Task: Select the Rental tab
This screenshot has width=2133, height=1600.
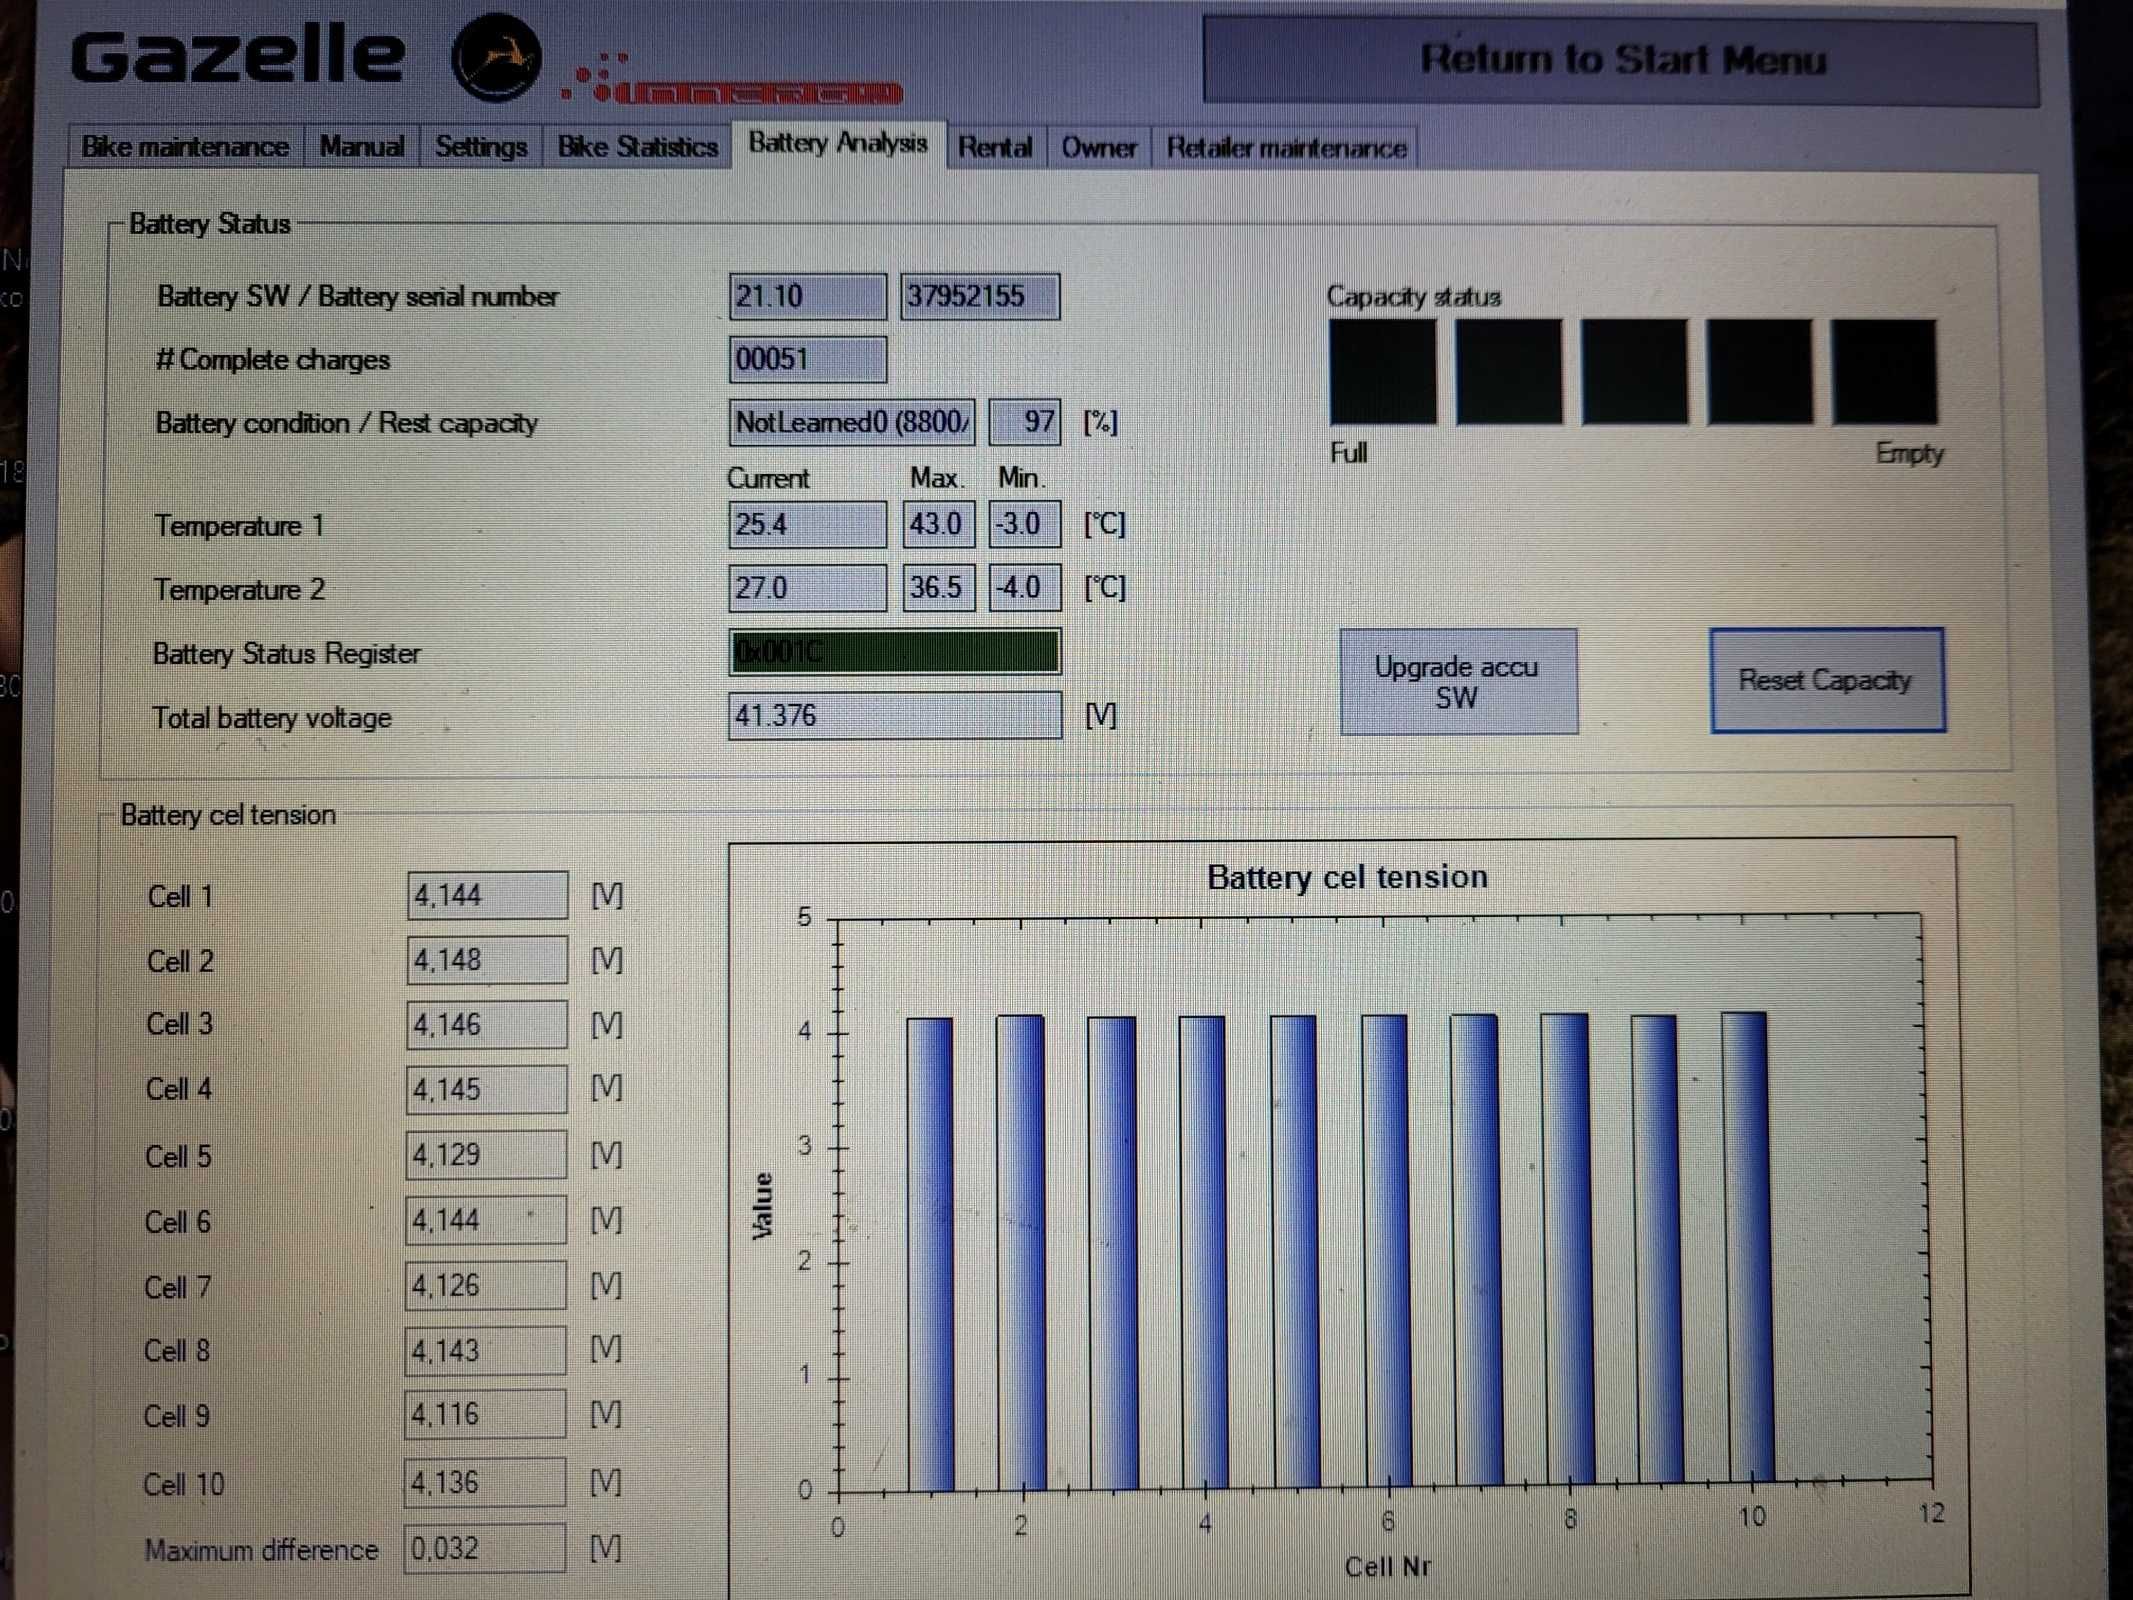Action: coord(995,148)
